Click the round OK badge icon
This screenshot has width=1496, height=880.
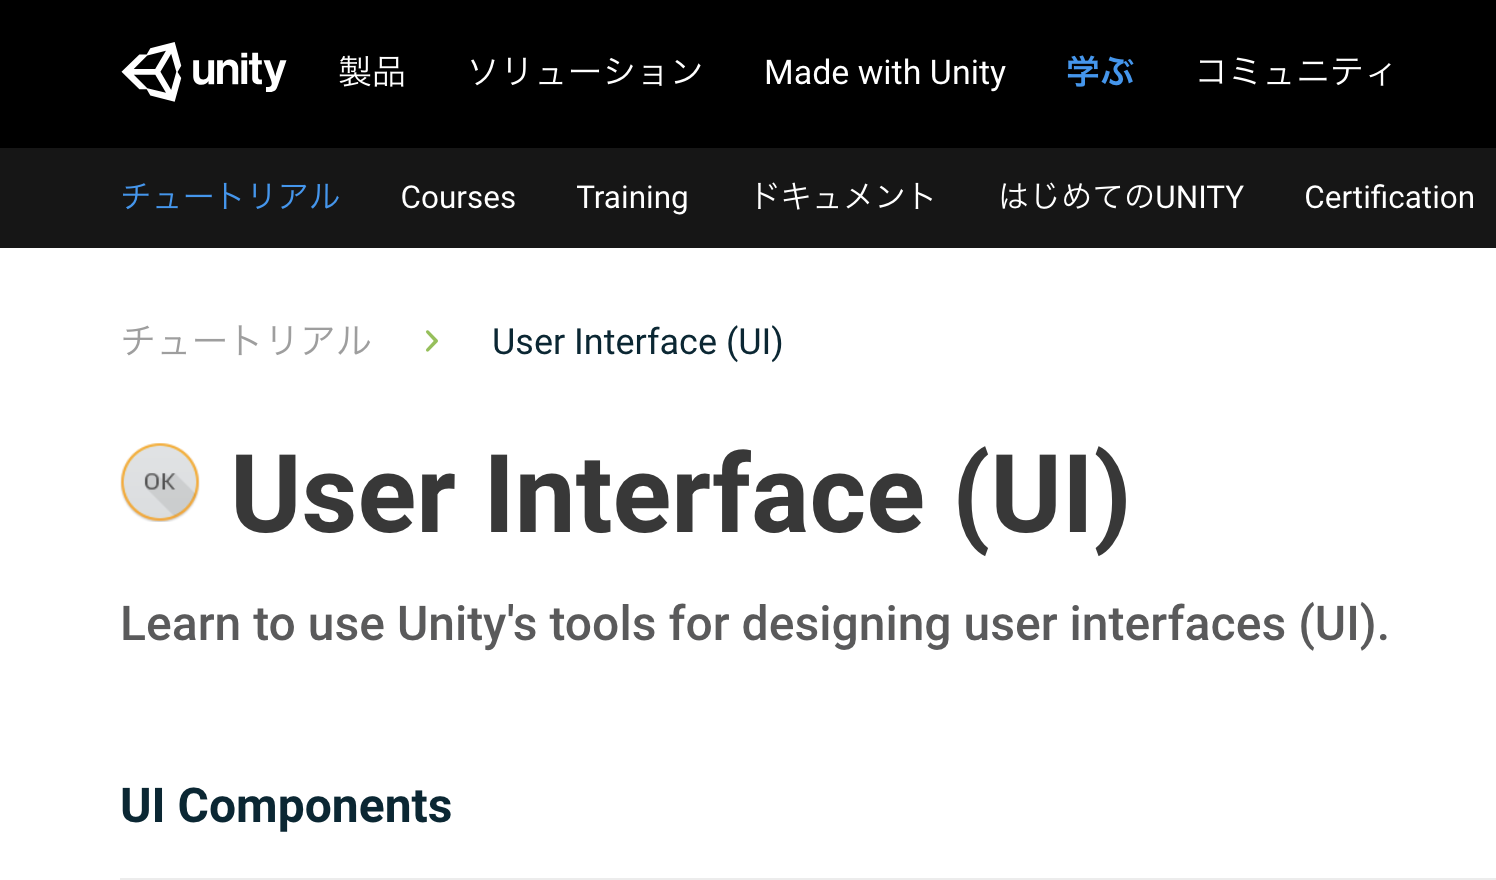(x=160, y=482)
